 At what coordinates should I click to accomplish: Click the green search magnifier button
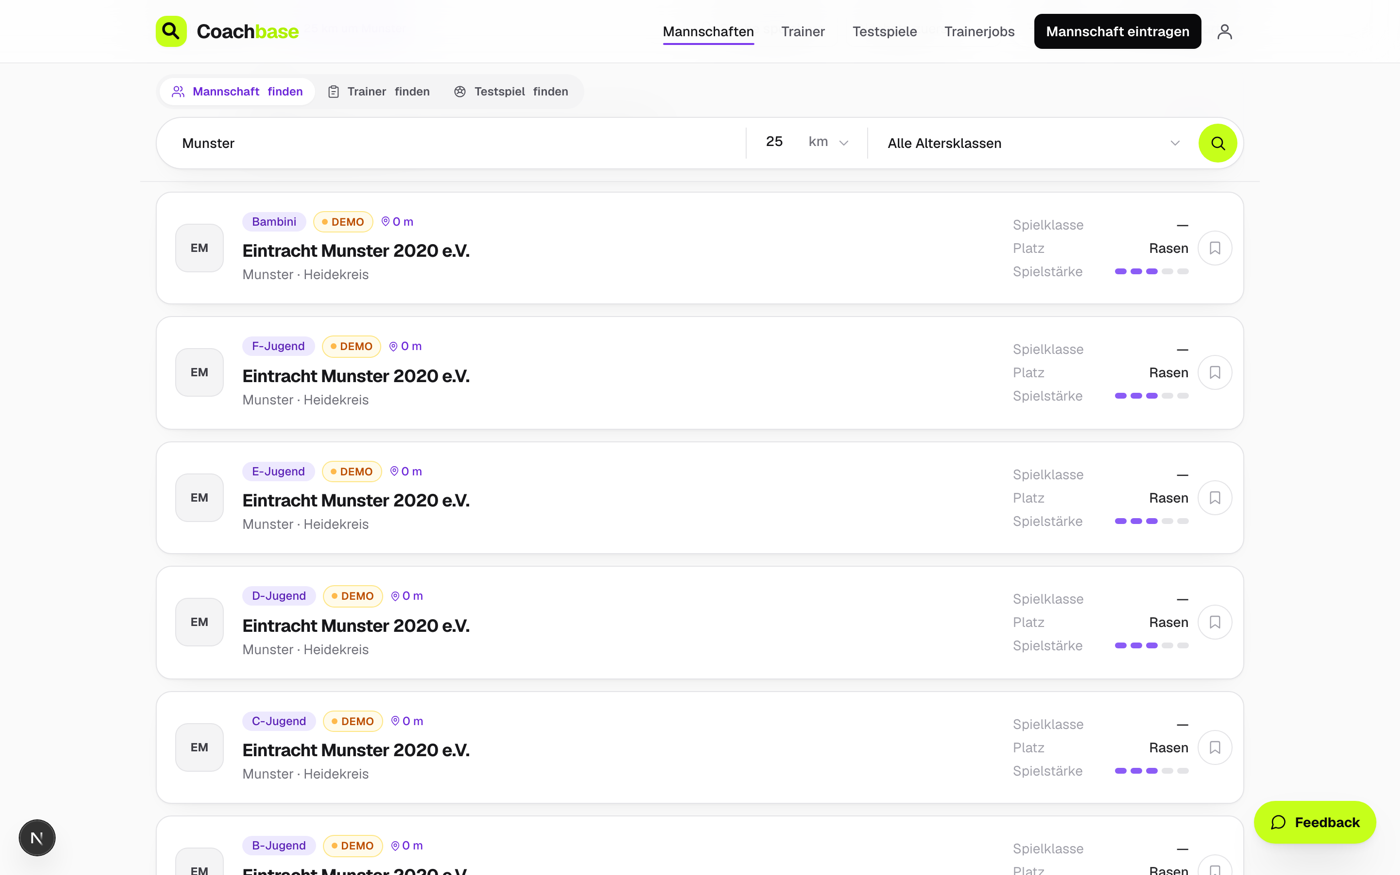tap(1217, 143)
